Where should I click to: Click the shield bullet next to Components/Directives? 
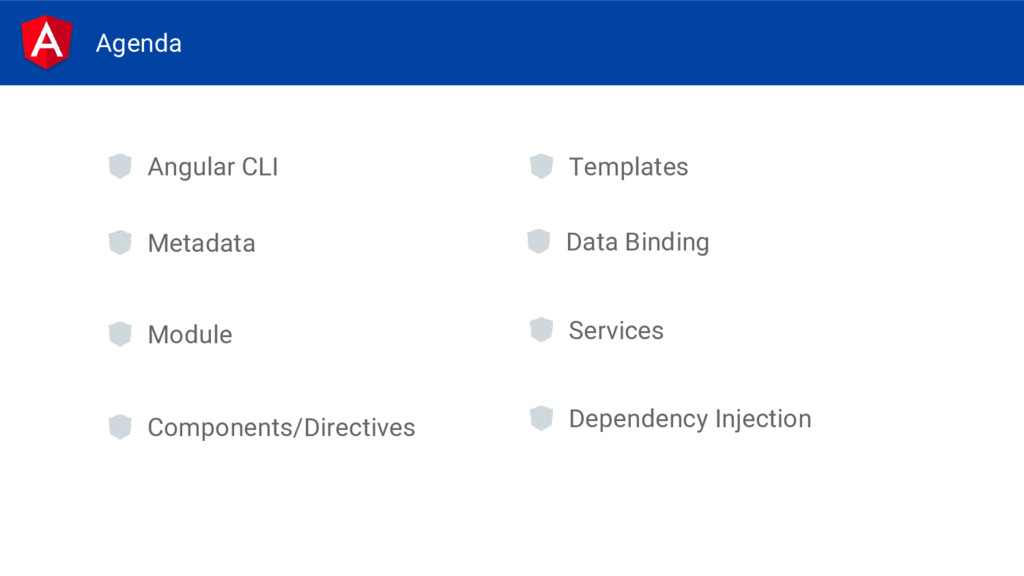click(120, 427)
